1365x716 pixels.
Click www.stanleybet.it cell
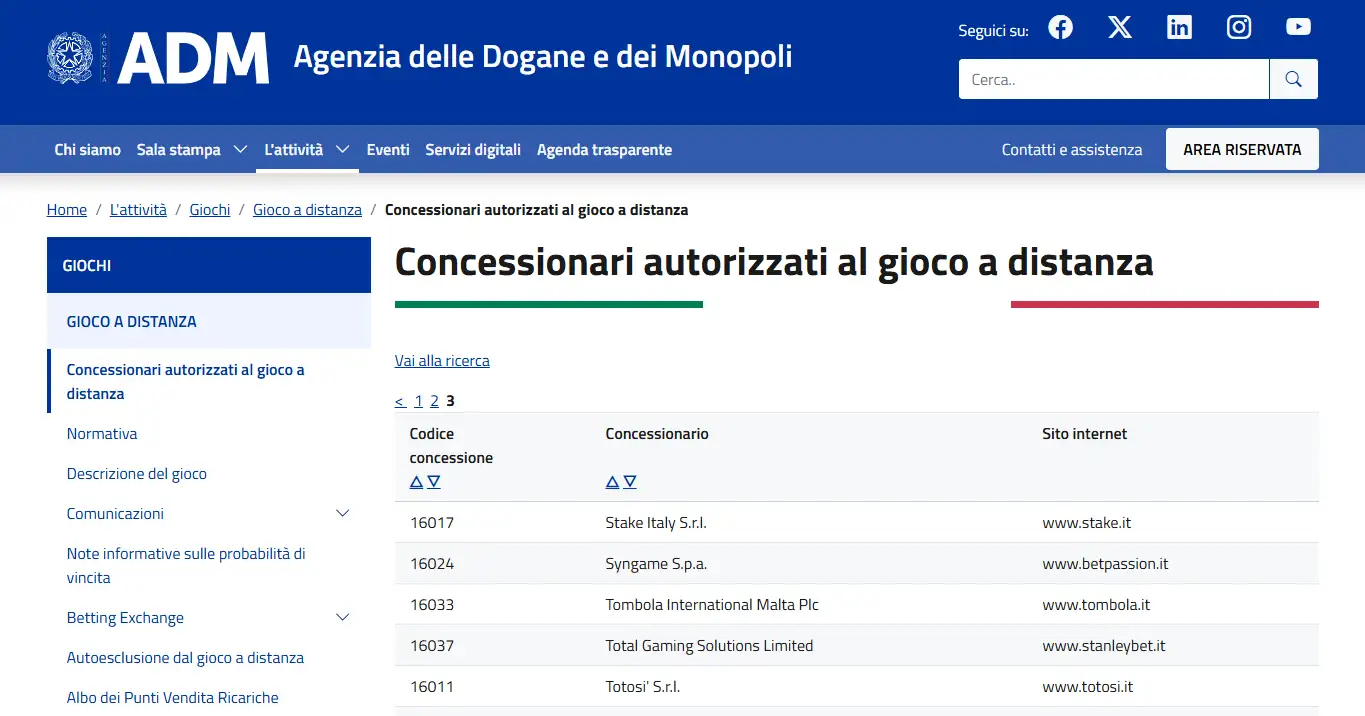pos(1104,646)
